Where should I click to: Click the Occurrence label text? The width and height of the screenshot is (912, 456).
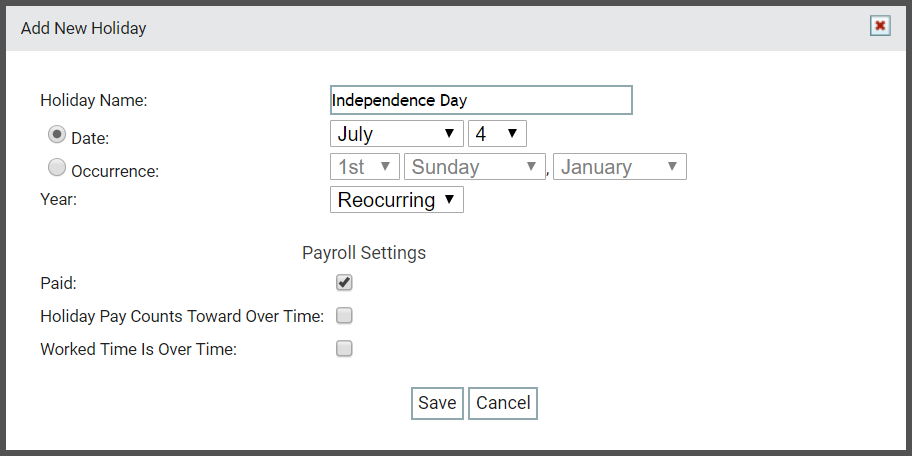point(115,172)
